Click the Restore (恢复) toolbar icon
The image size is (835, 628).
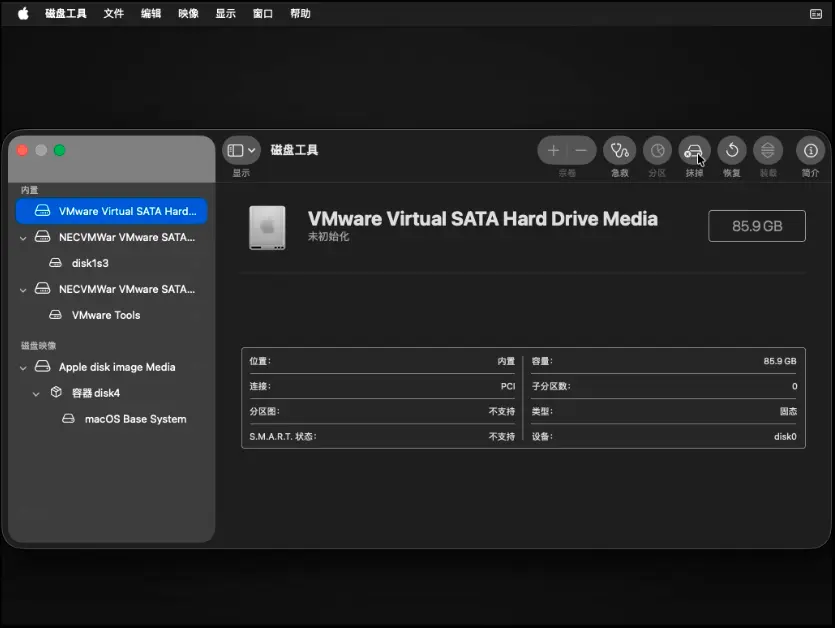pos(732,151)
